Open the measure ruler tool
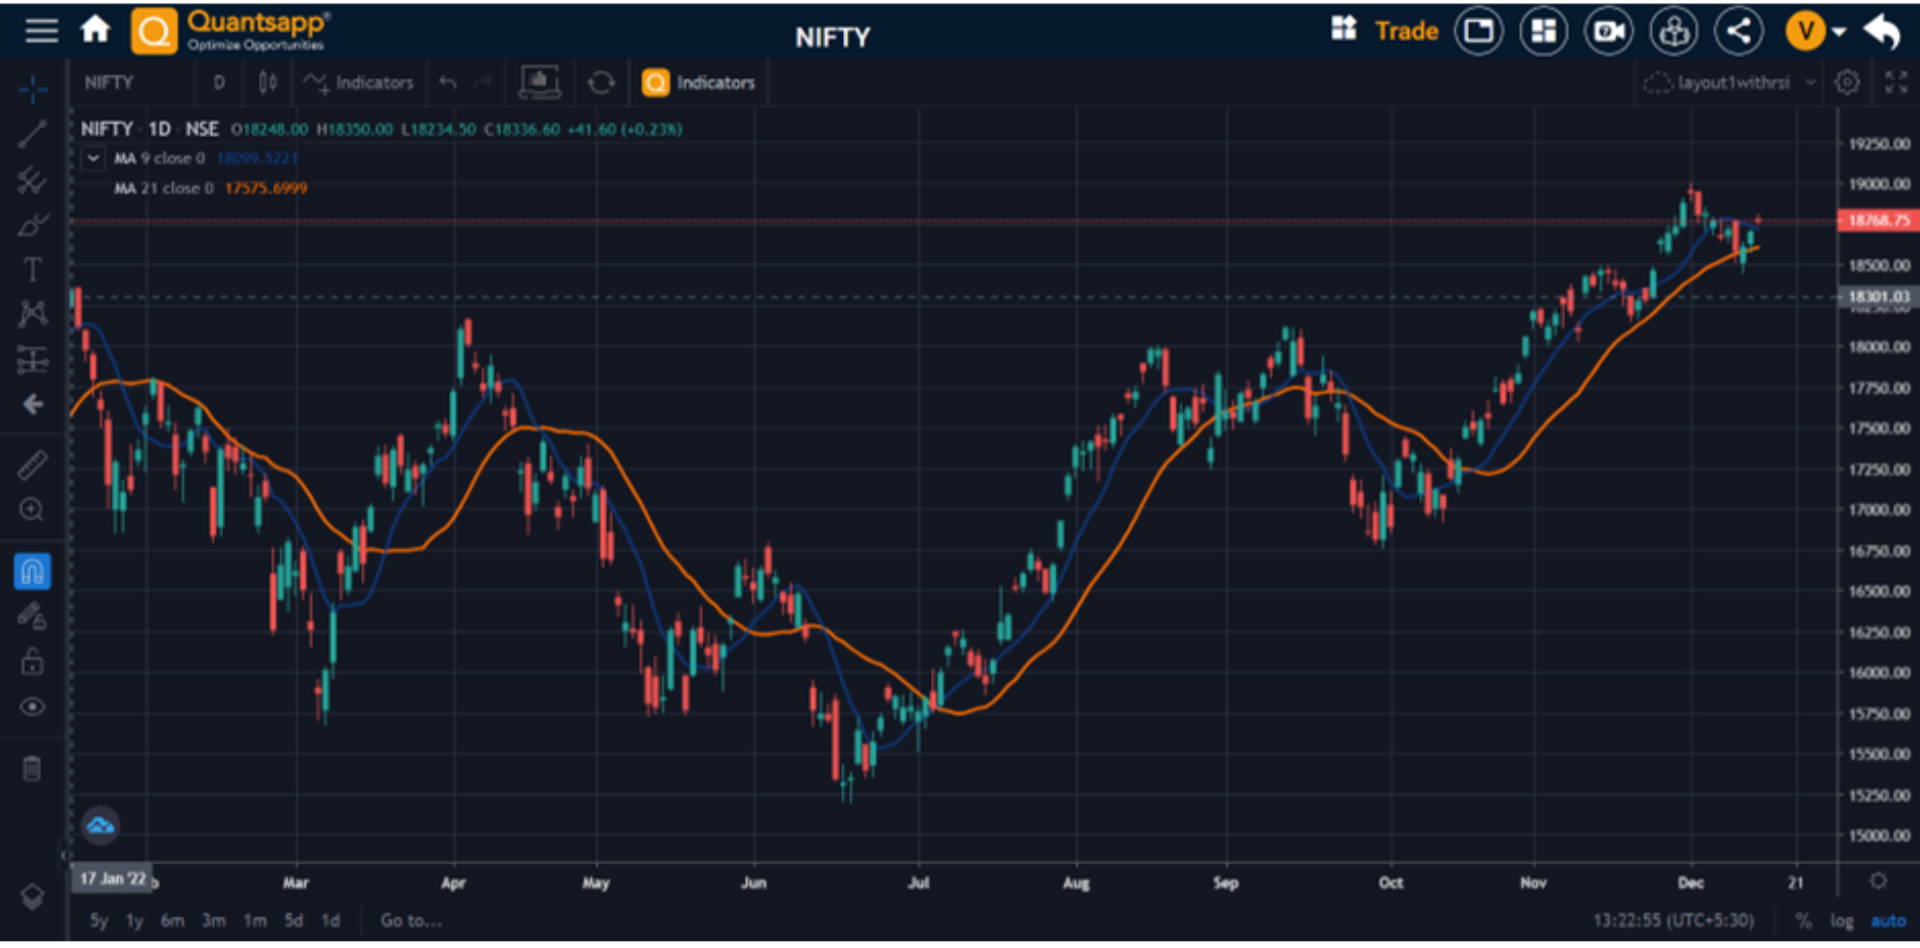 (x=33, y=463)
